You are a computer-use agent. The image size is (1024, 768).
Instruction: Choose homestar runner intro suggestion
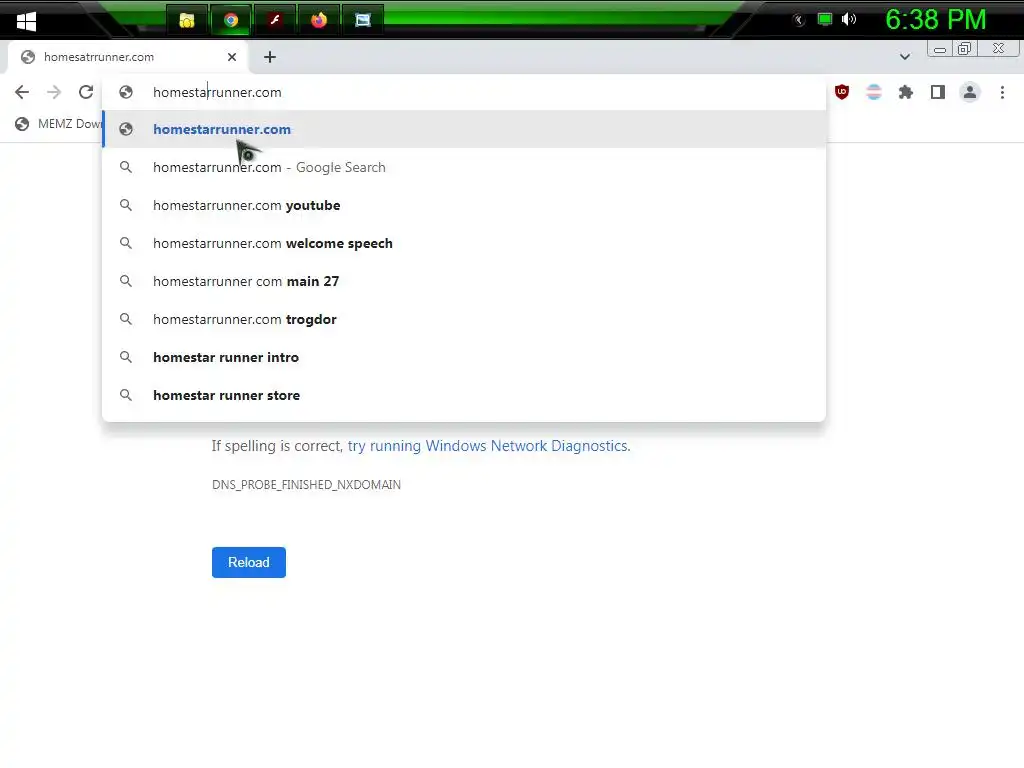click(x=464, y=357)
